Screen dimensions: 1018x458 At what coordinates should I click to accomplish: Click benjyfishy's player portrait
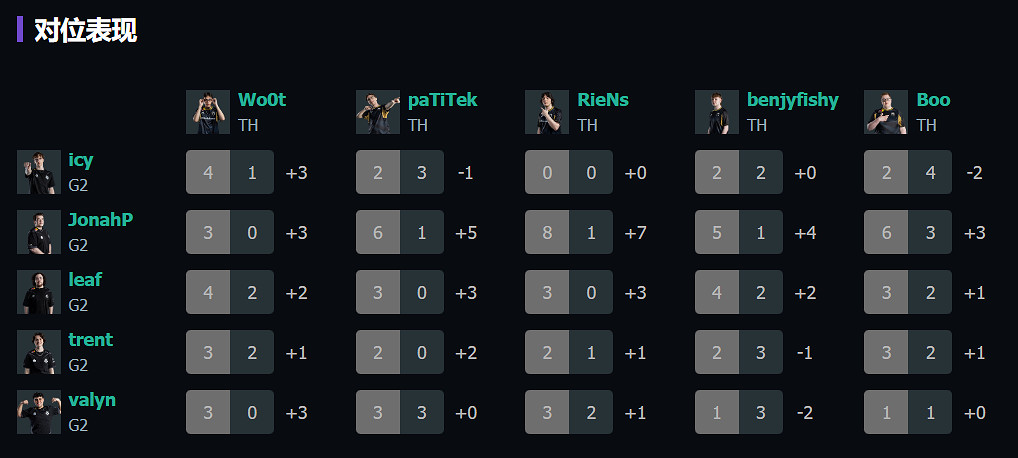717,112
